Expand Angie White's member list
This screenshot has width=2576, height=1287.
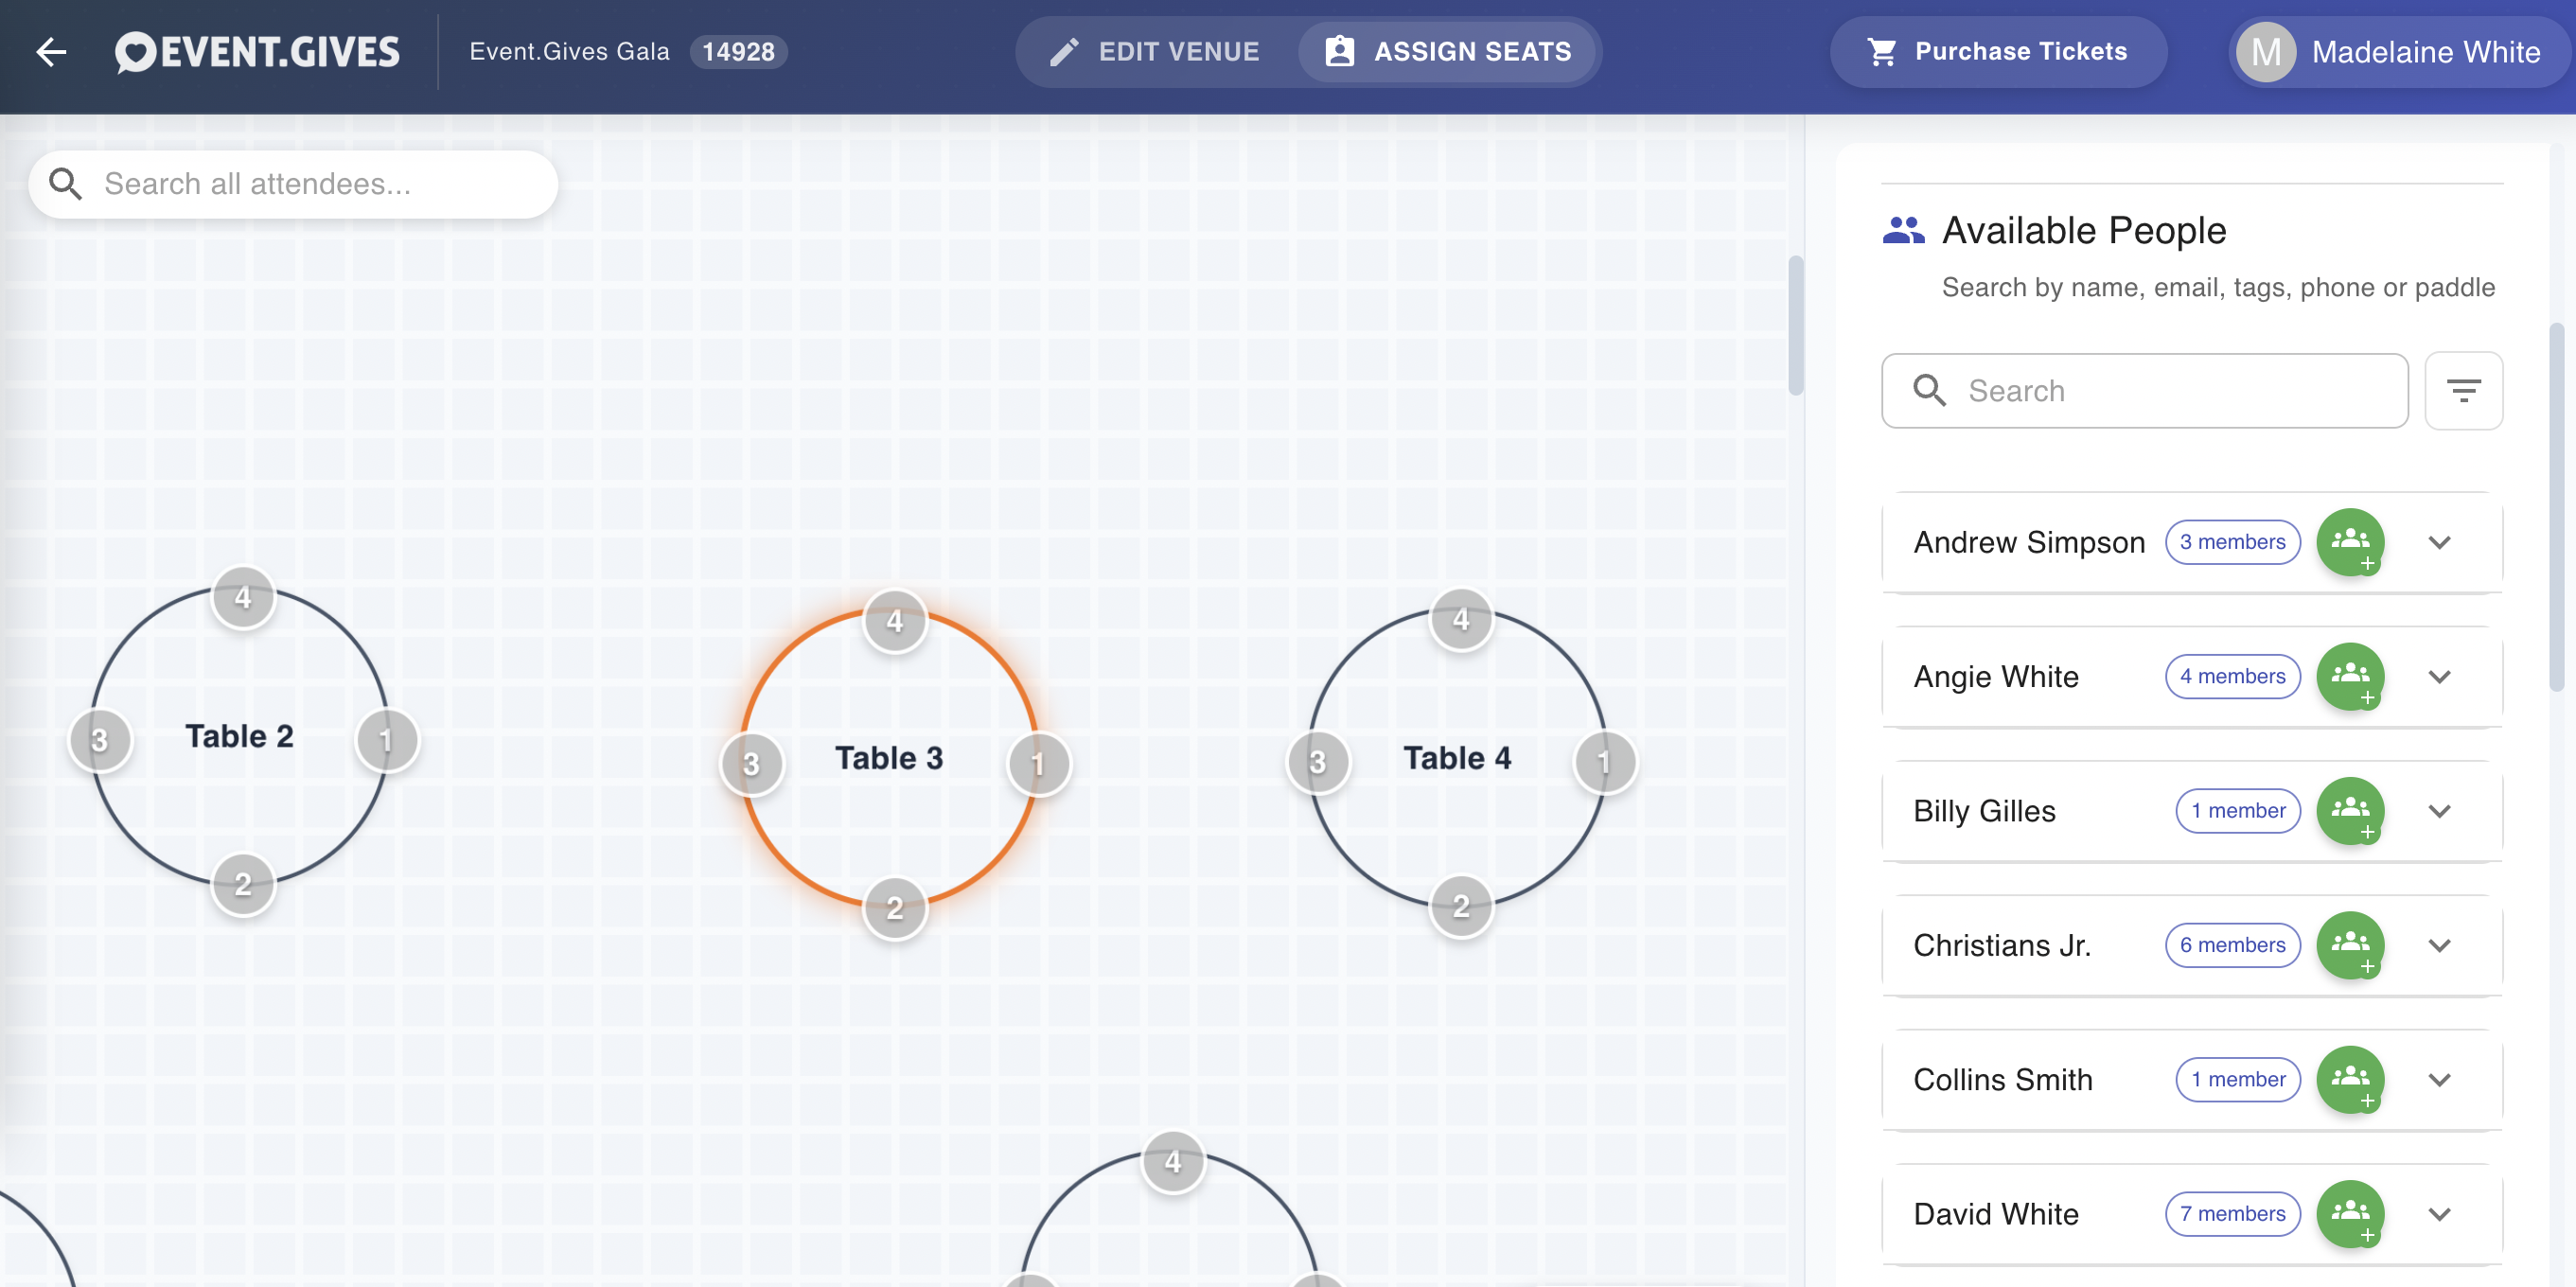pyautogui.click(x=2440, y=676)
